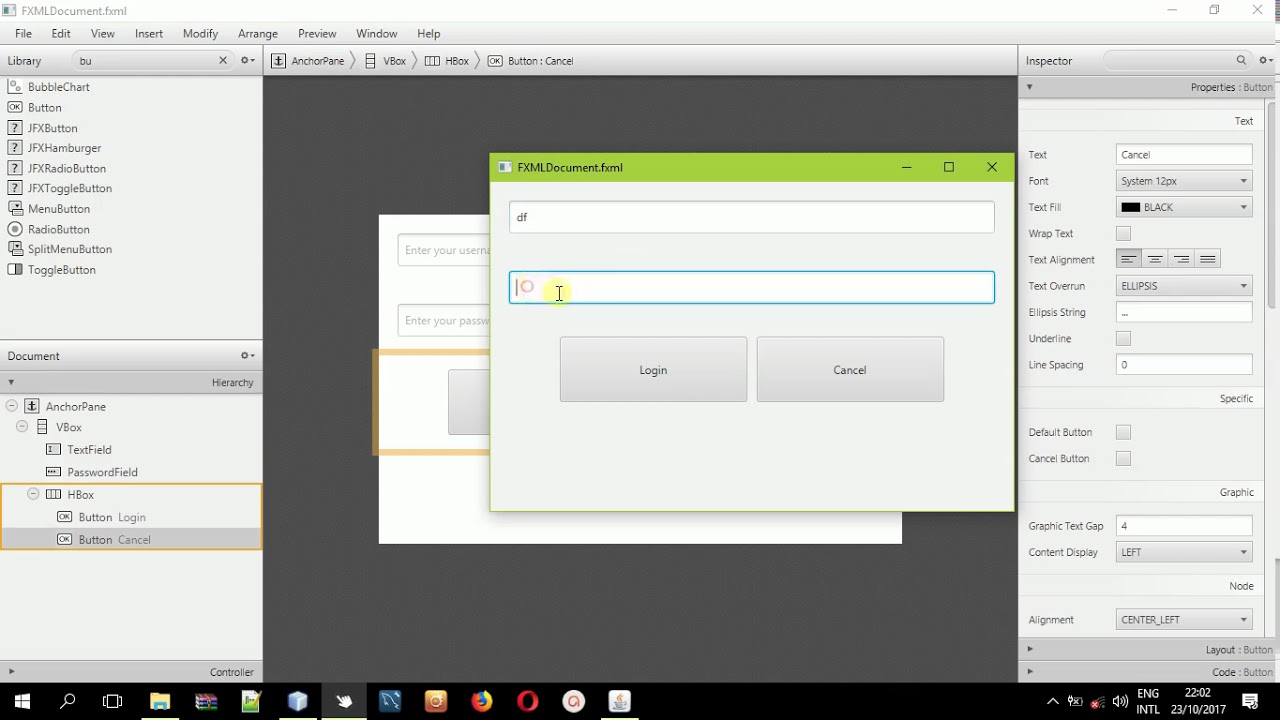Open File Explorer from the taskbar
Screen dimensions: 1280x720
[x=160, y=701]
